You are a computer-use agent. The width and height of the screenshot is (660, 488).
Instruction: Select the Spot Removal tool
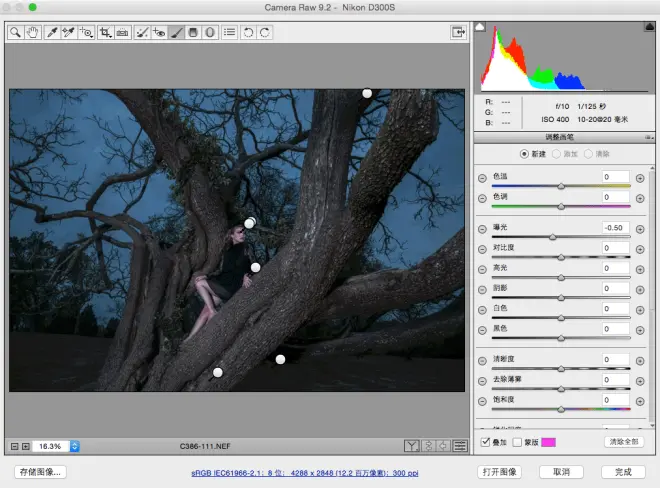pos(142,32)
